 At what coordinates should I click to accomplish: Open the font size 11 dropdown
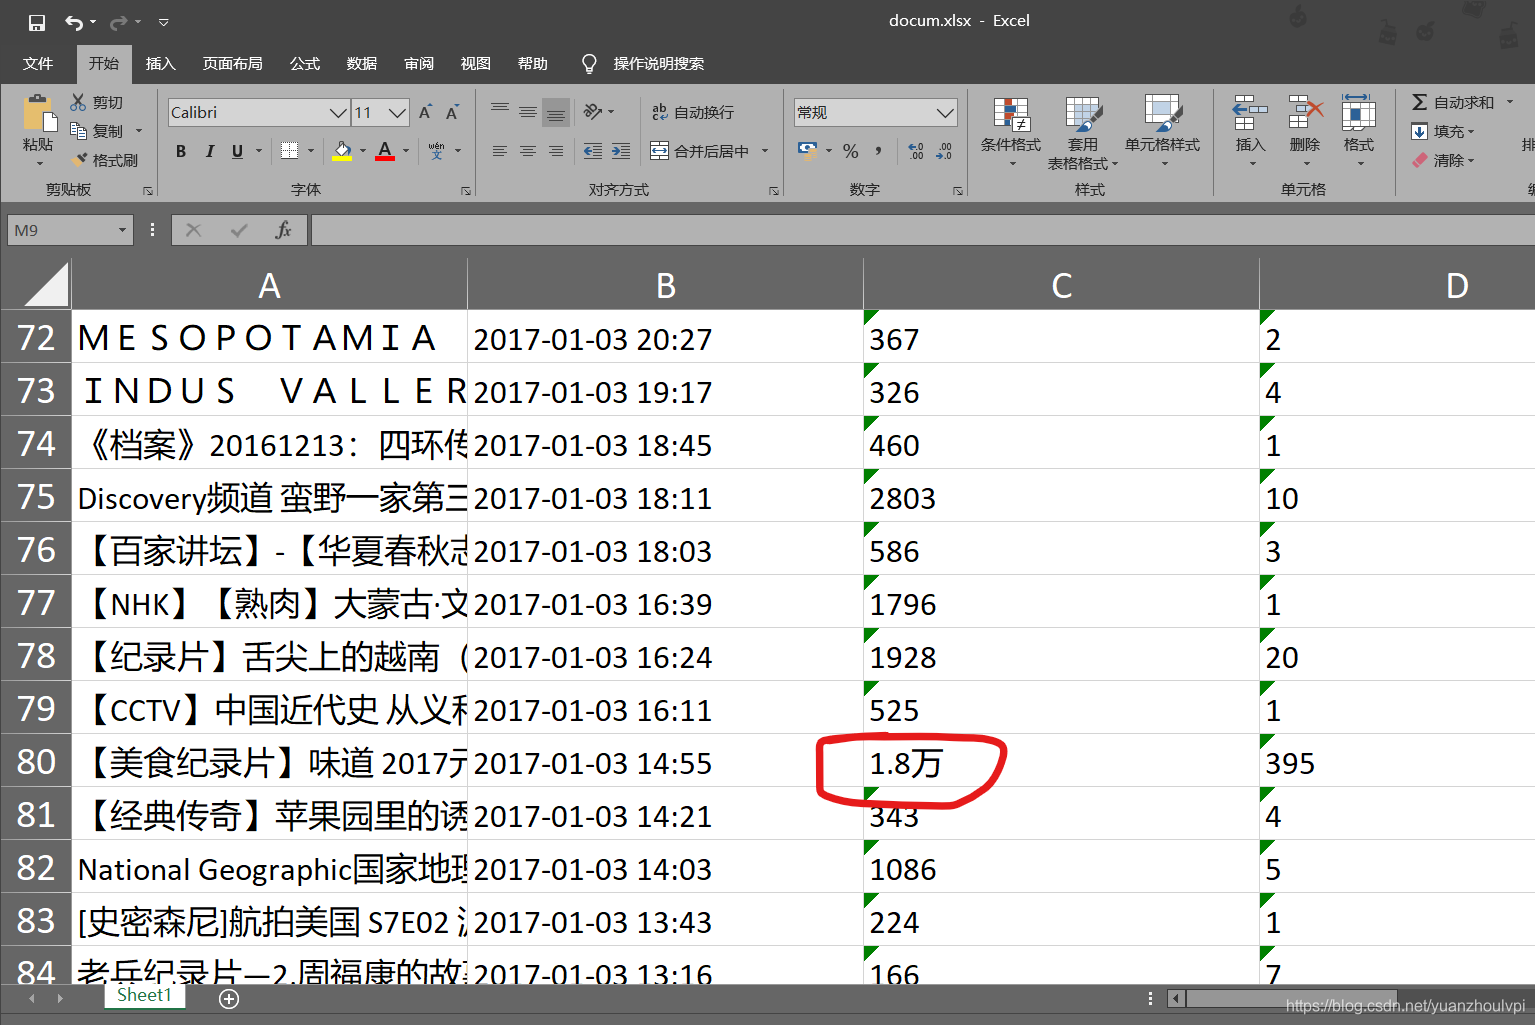click(398, 112)
